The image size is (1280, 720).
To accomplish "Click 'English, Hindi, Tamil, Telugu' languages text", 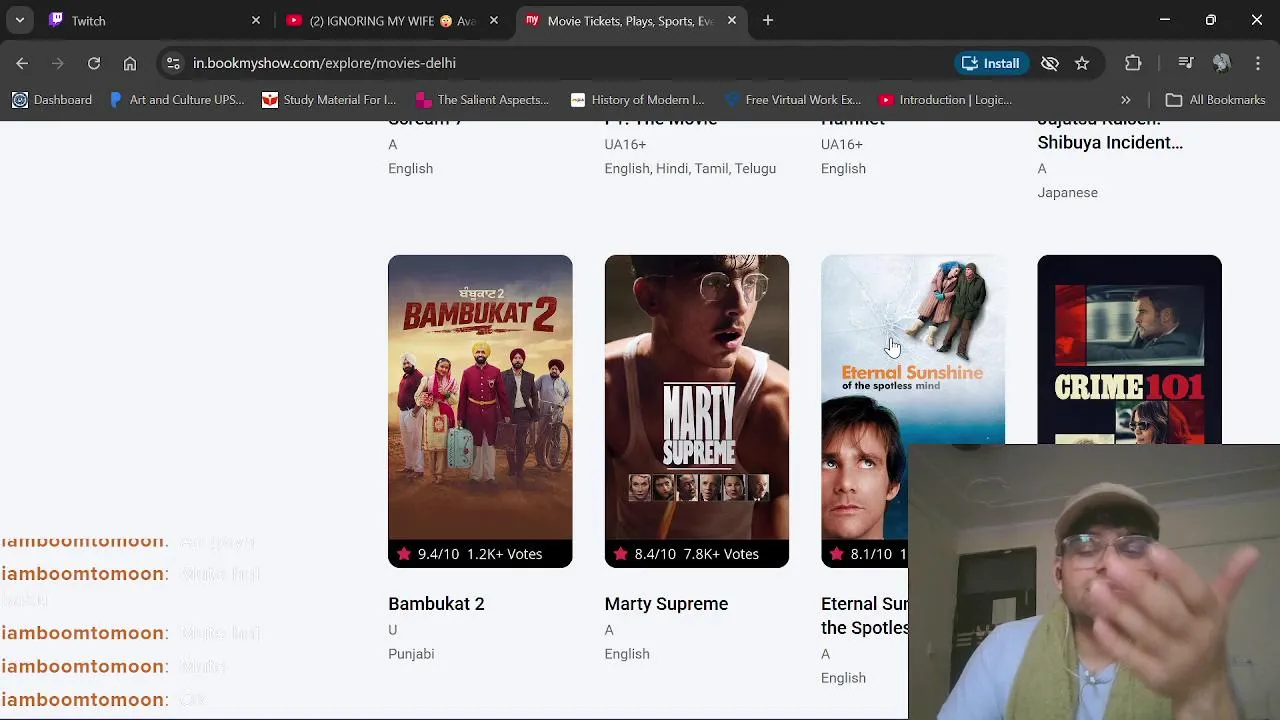I will pos(690,169).
